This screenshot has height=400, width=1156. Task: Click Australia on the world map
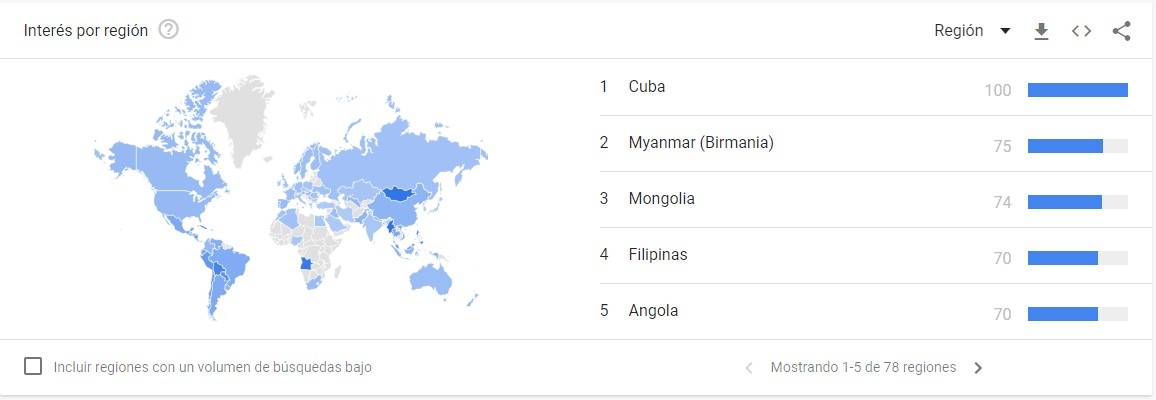coord(430,279)
